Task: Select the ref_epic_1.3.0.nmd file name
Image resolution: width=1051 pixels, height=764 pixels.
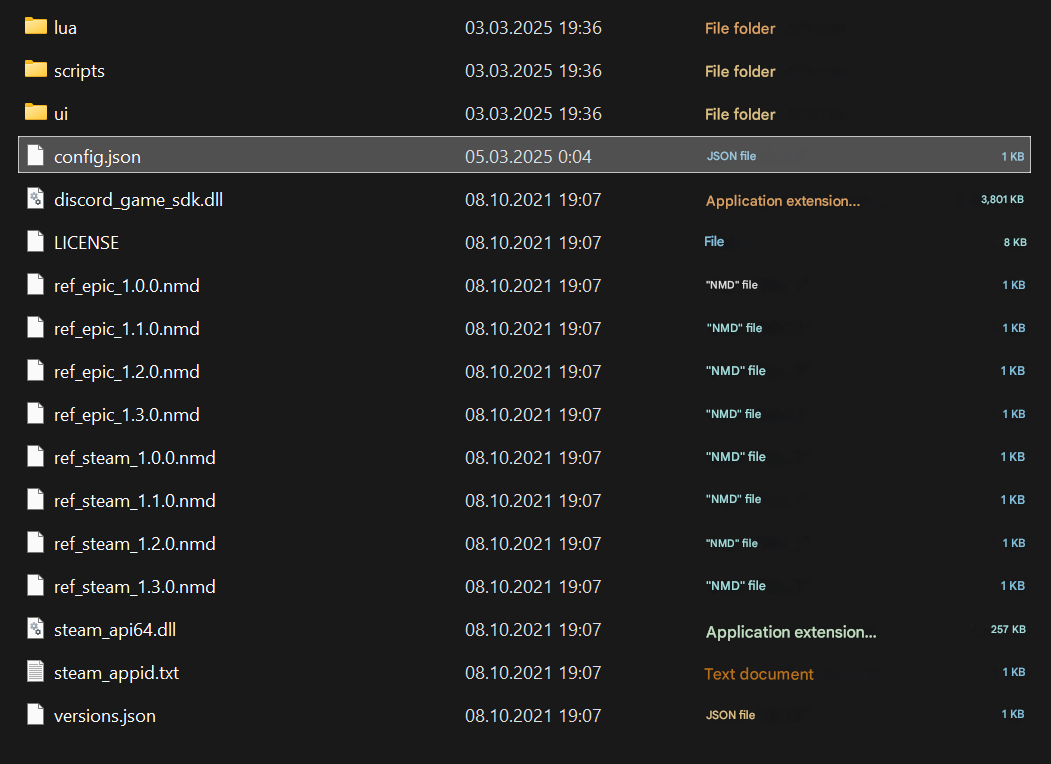Action: (127, 415)
